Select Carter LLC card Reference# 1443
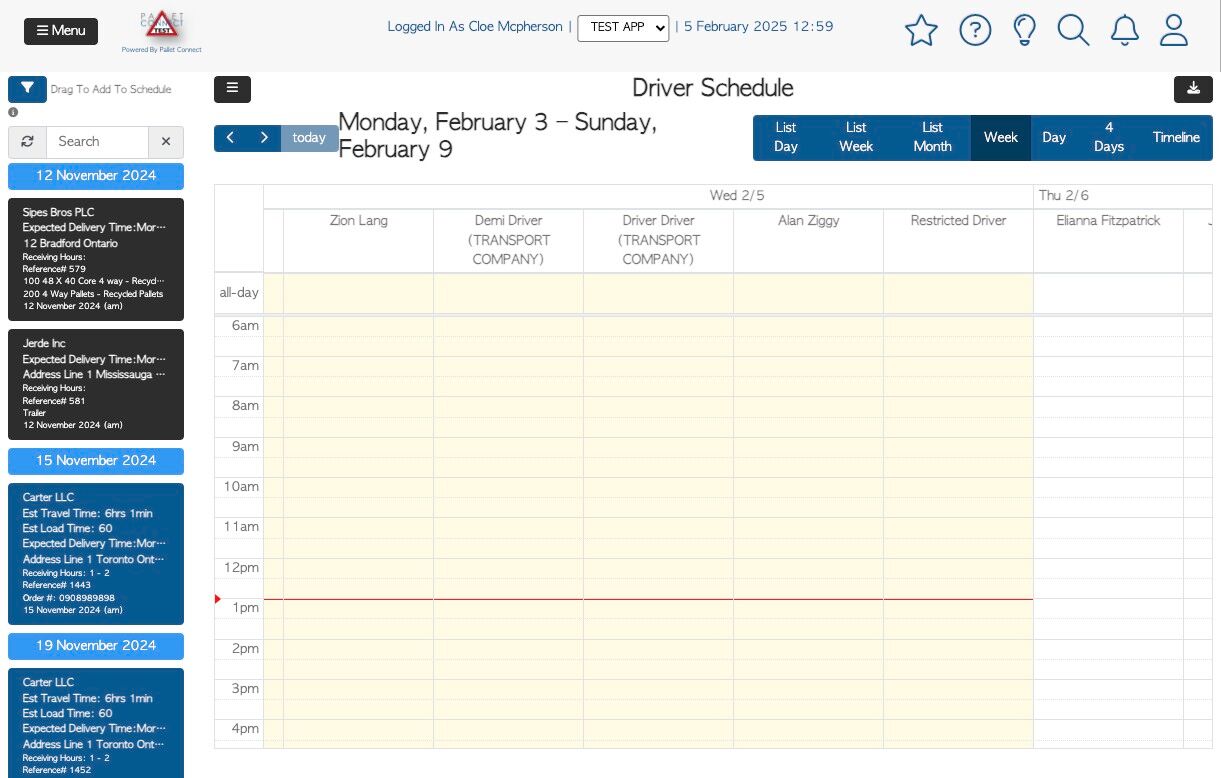This screenshot has width=1221, height=778. (x=96, y=554)
